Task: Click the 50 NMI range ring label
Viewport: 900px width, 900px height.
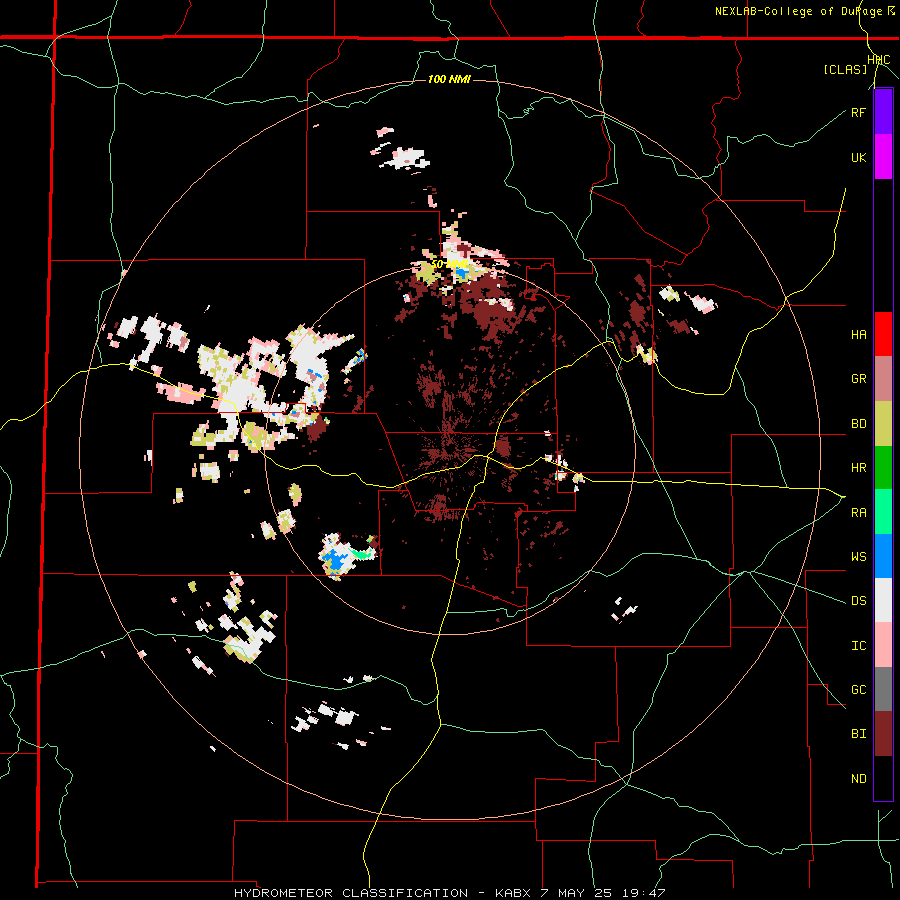Action: [448, 264]
